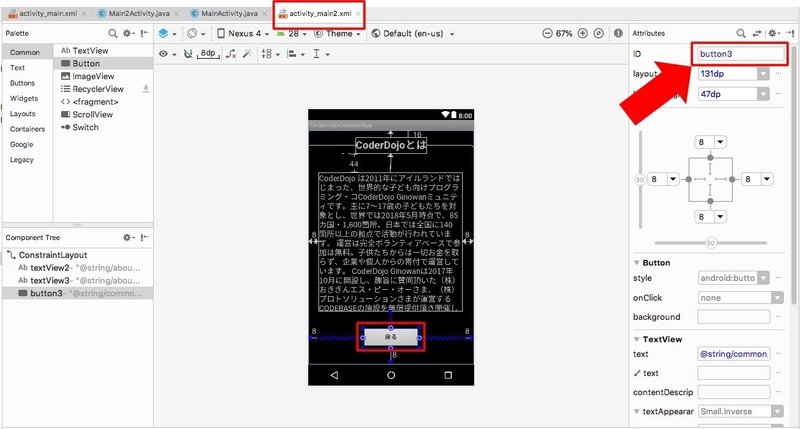Screen dimensions: 800x429
Task: Search the Palette with the magnifier icon
Action: click(x=113, y=33)
